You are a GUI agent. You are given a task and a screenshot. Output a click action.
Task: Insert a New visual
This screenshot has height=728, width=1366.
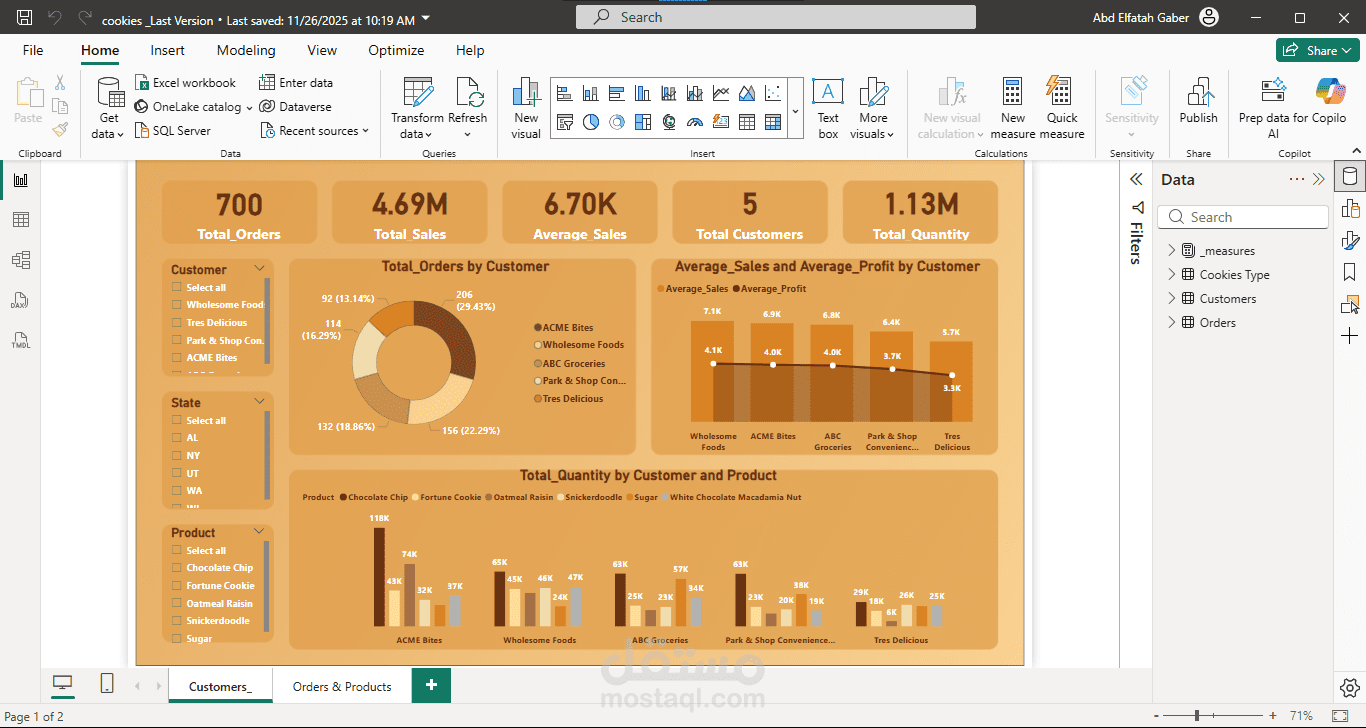526,108
